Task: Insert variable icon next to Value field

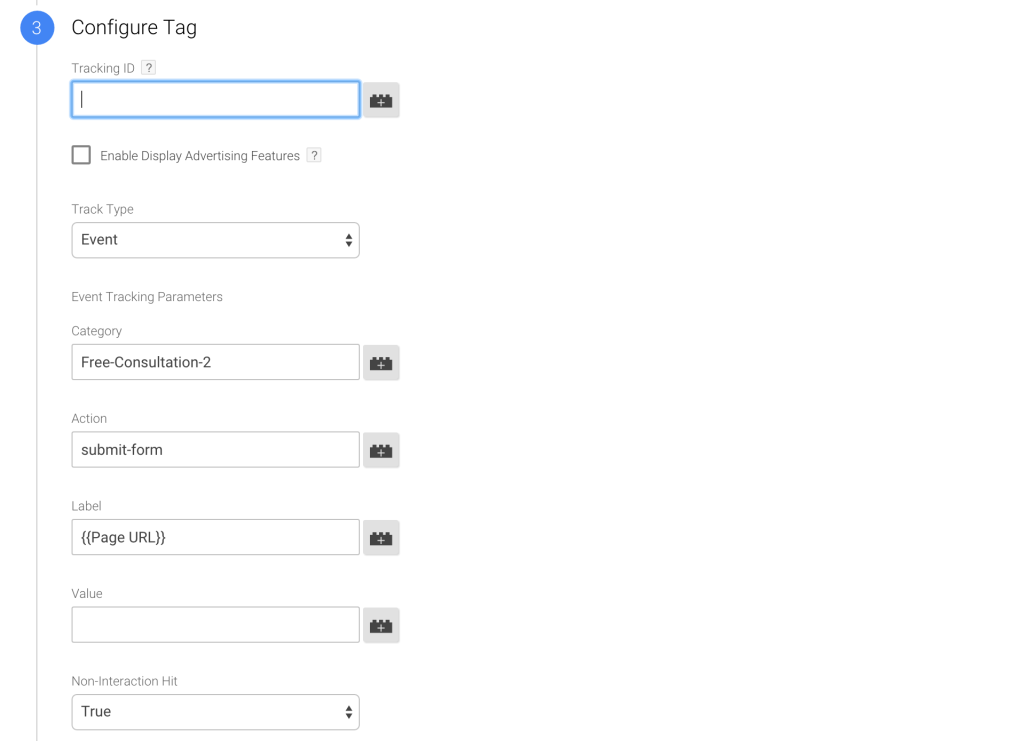Action: [x=381, y=625]
